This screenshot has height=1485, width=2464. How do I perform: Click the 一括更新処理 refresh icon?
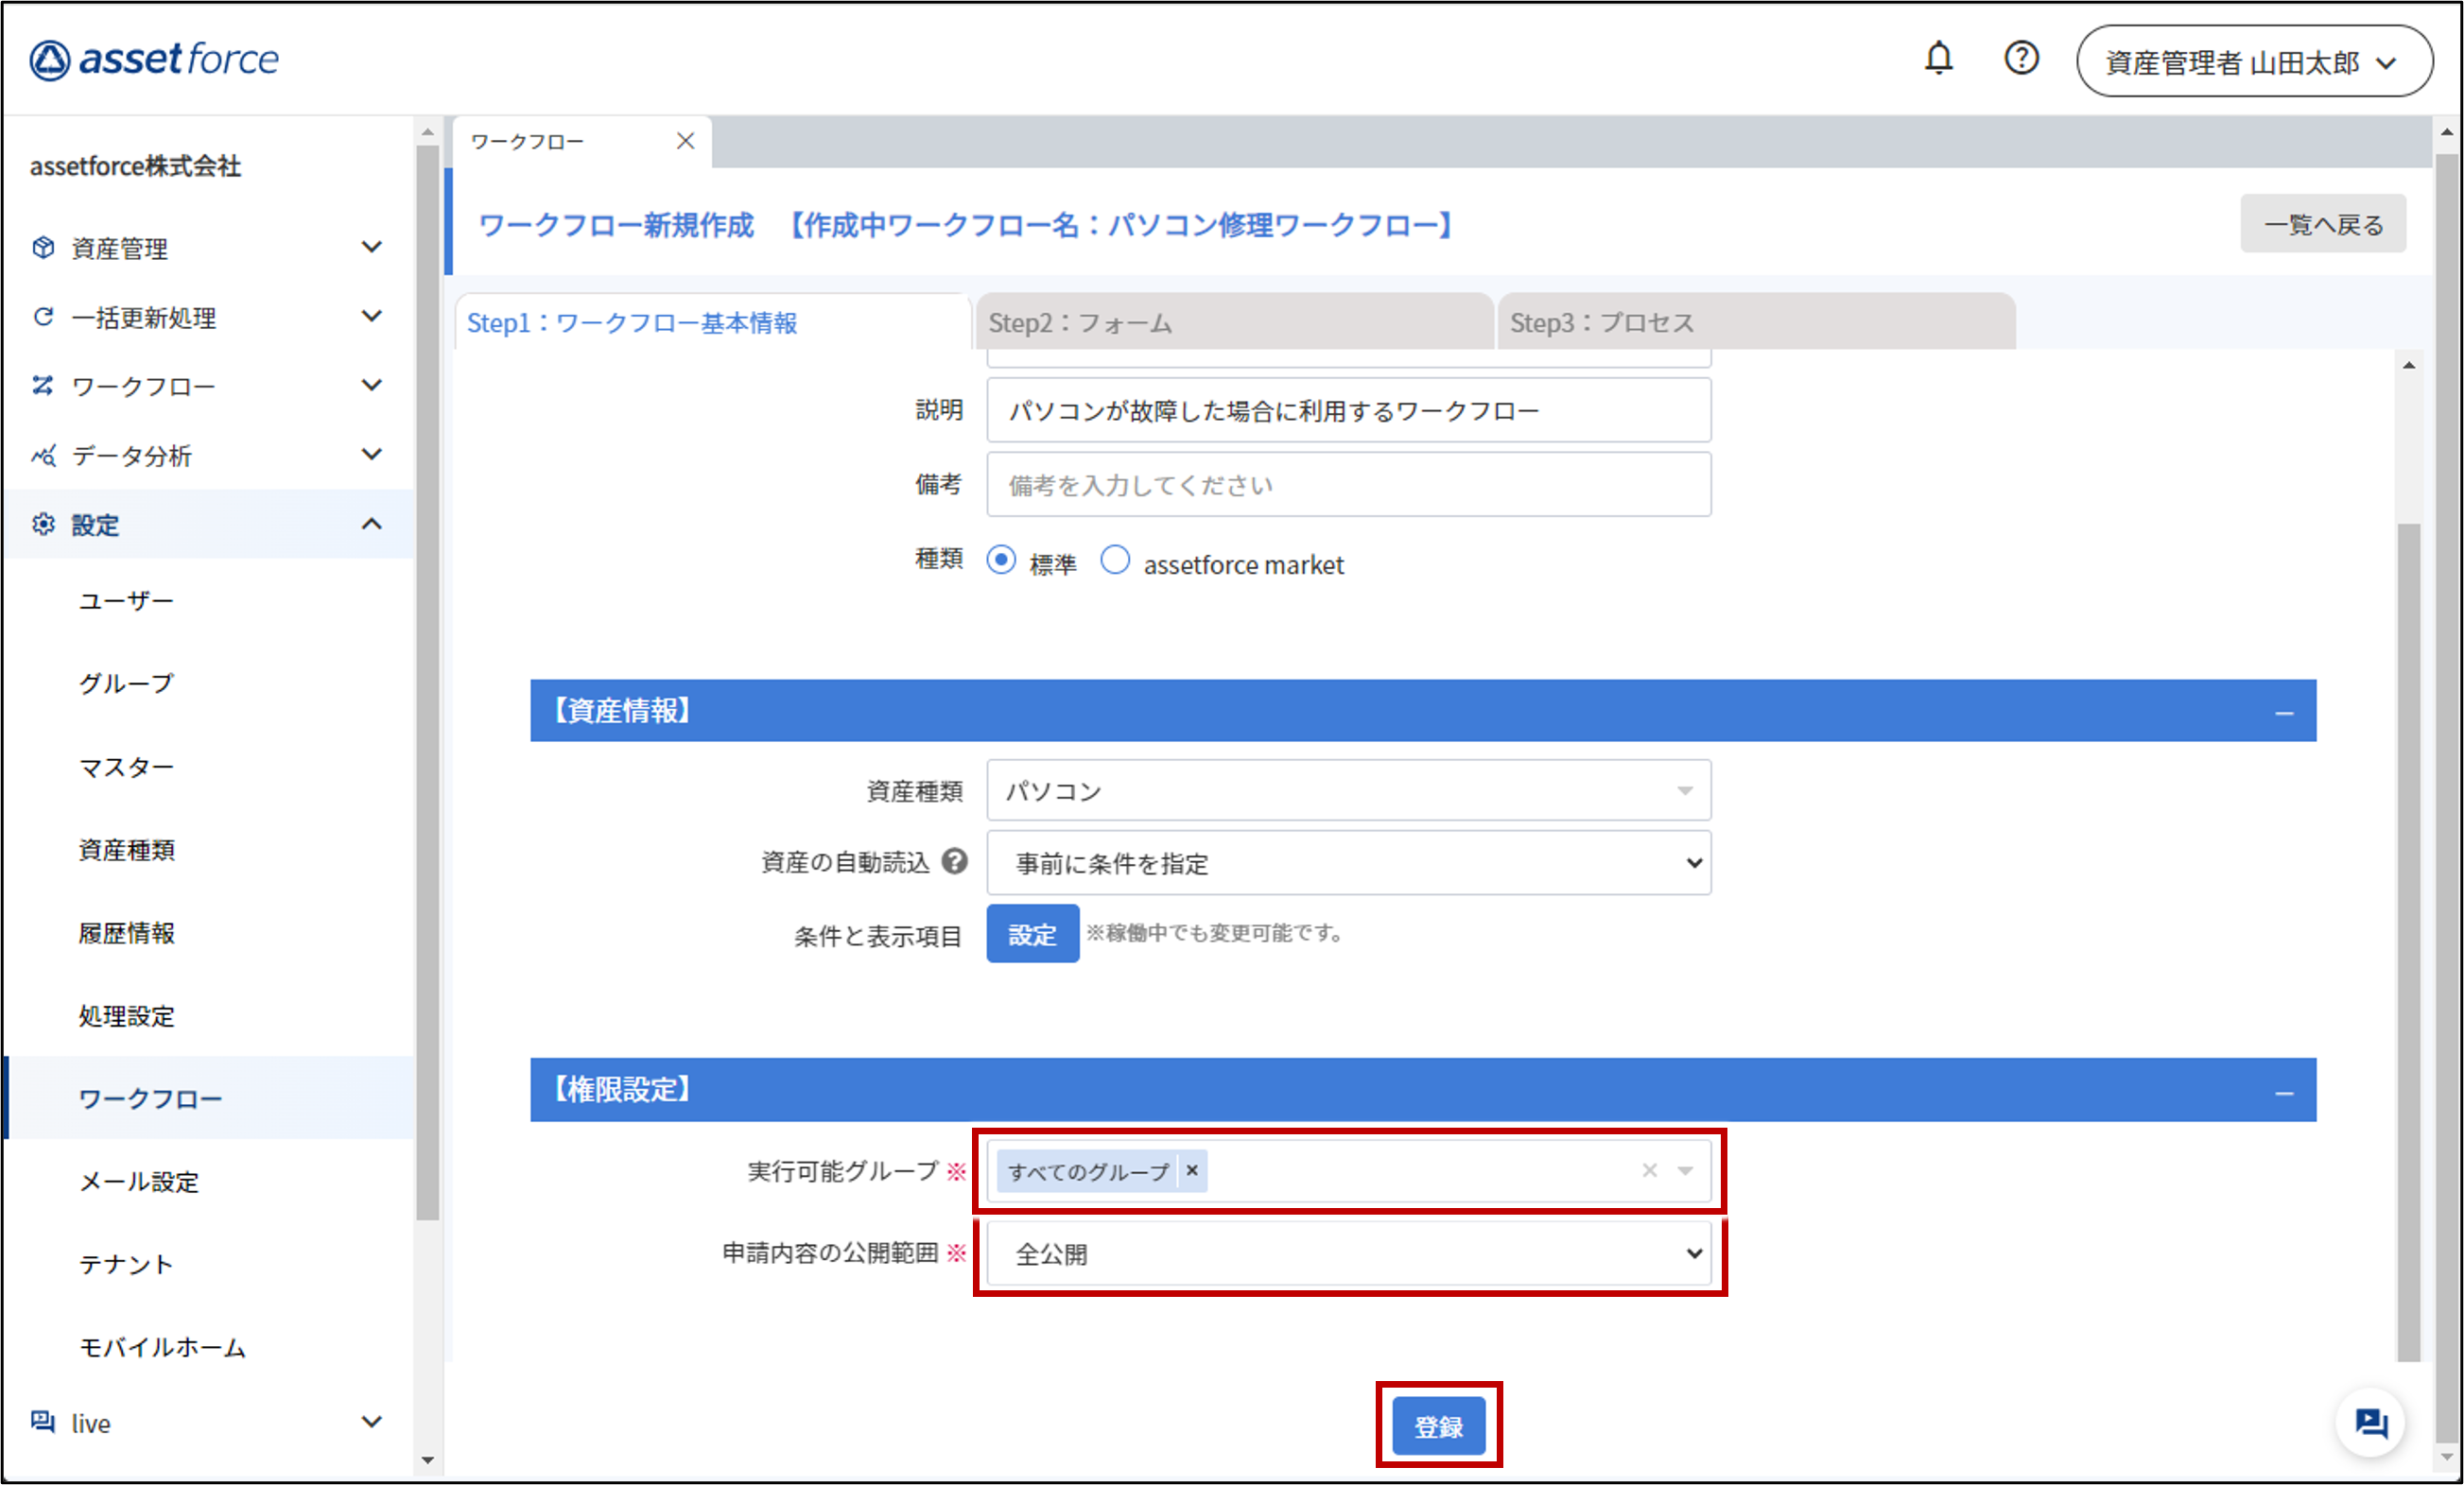coord(43,316)
